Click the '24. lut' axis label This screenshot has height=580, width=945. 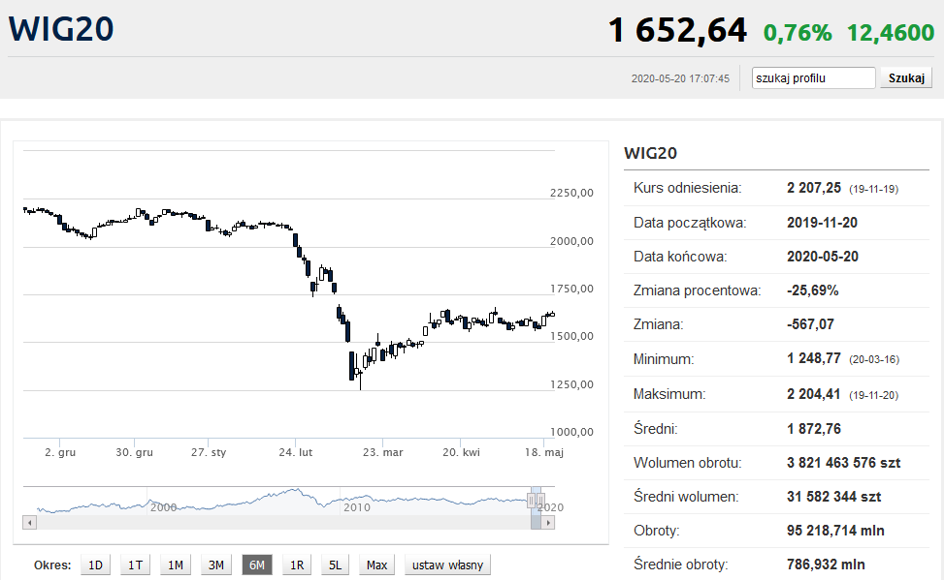295,452
